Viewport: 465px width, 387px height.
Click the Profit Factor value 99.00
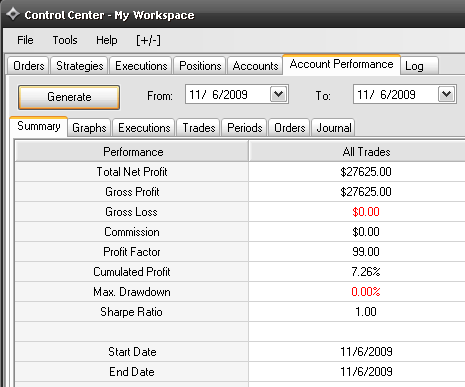[x=366, y=252]
